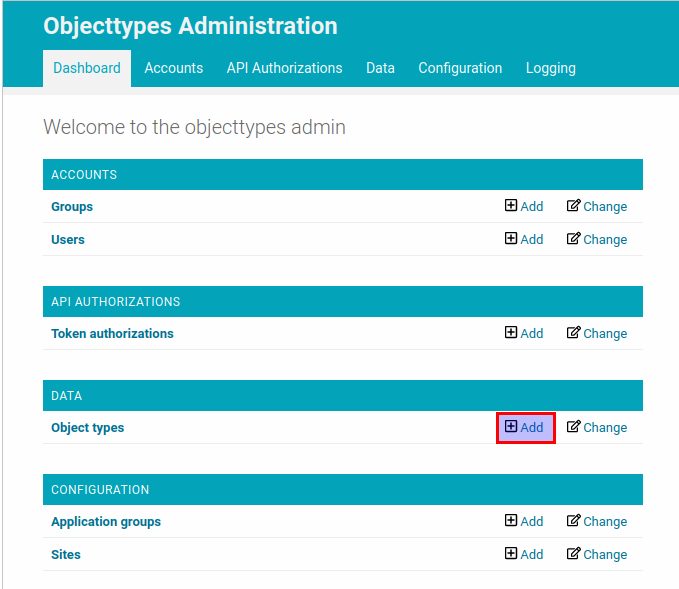Click plus icon for Token authorizations
The image size is (679, 589).
[511, 332]
